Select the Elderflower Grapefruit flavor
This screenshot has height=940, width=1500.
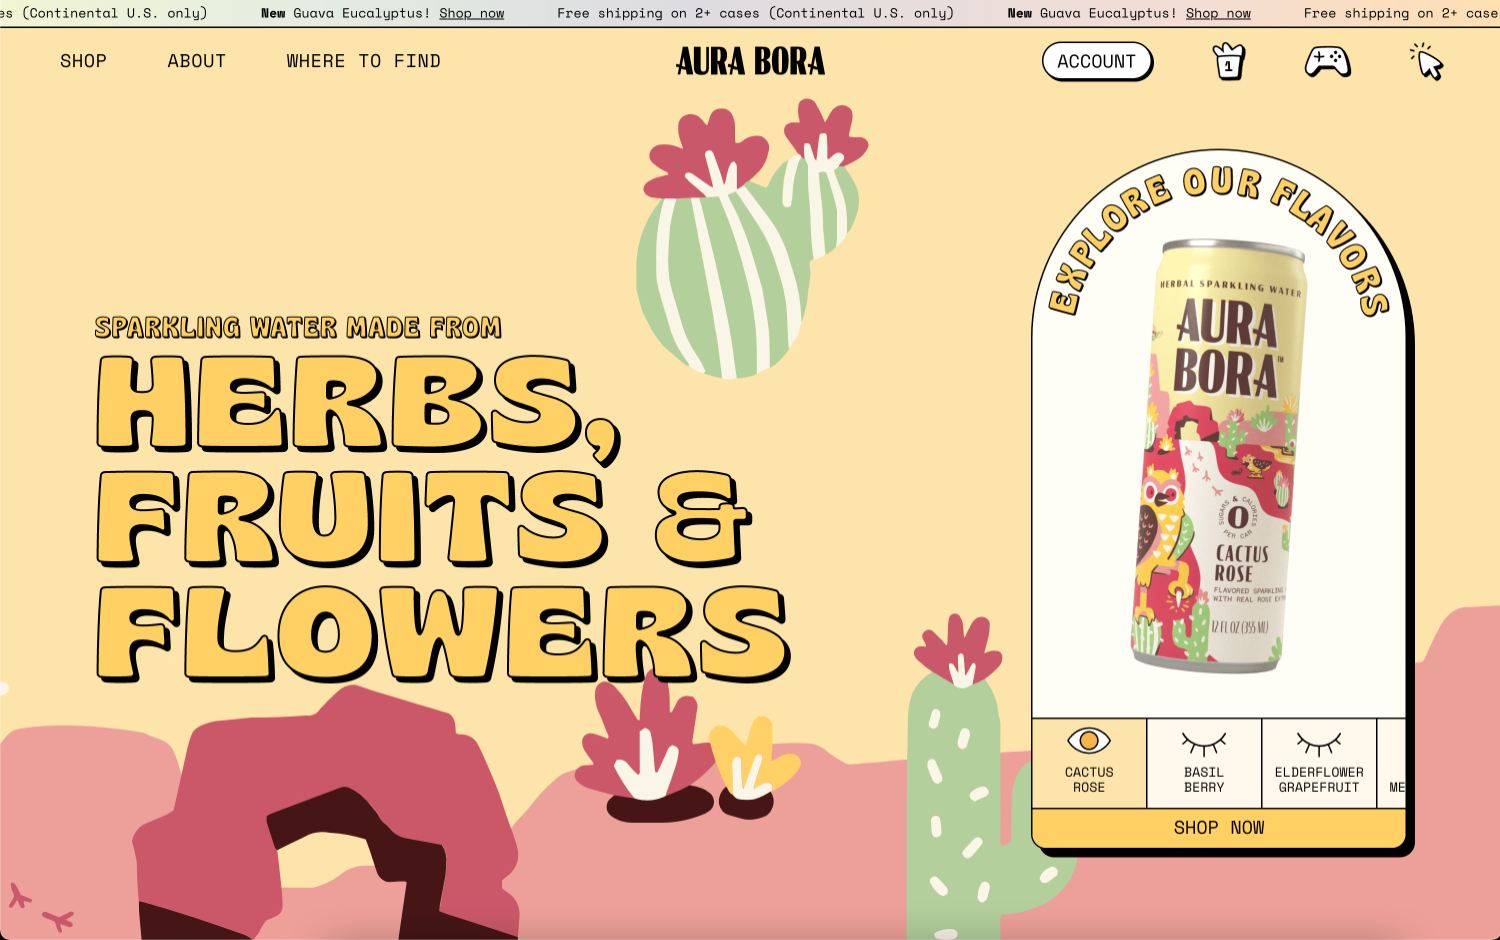1319,763
